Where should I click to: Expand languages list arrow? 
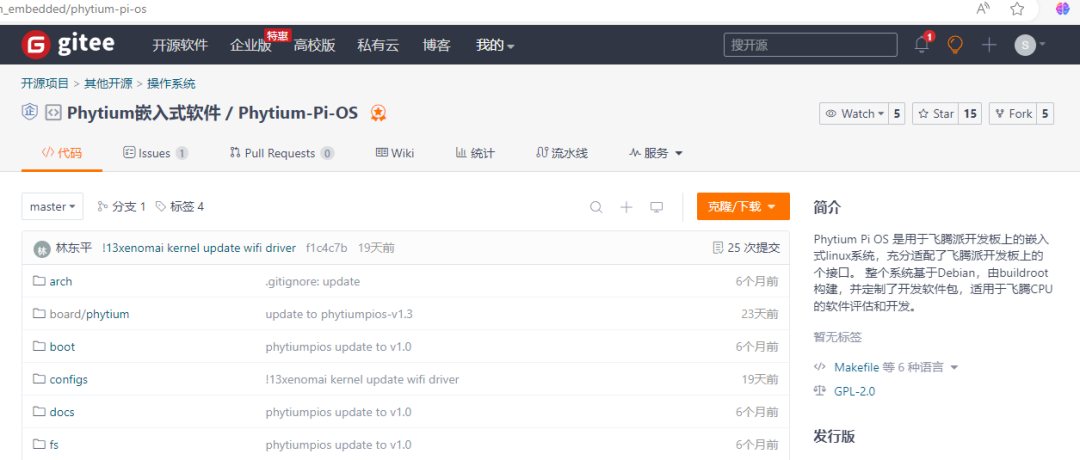[x=954, y=368]
